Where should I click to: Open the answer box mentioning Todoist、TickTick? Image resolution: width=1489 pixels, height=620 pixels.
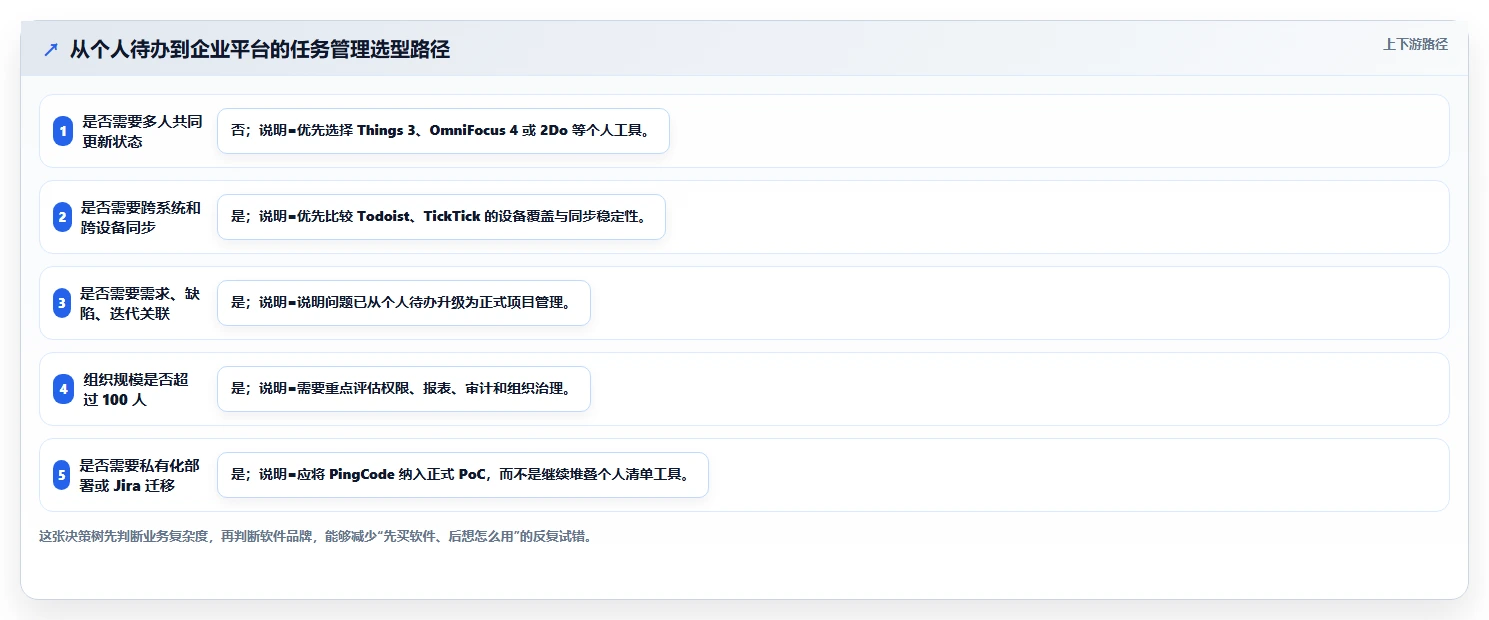coord(441,217)
